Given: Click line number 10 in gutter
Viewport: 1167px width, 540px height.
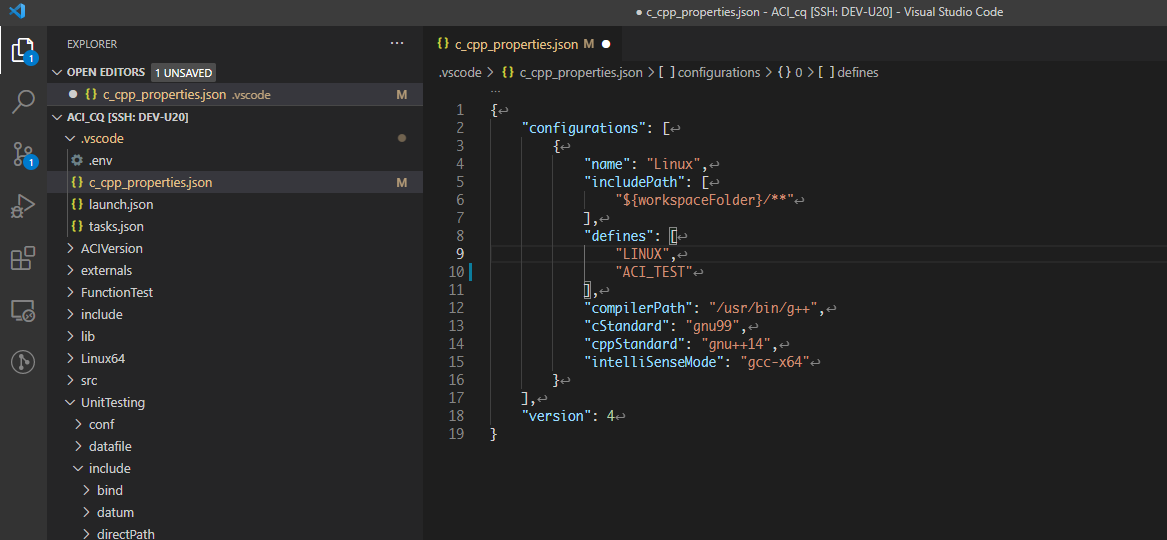Looking at the screenshot, I should (456, 271).
